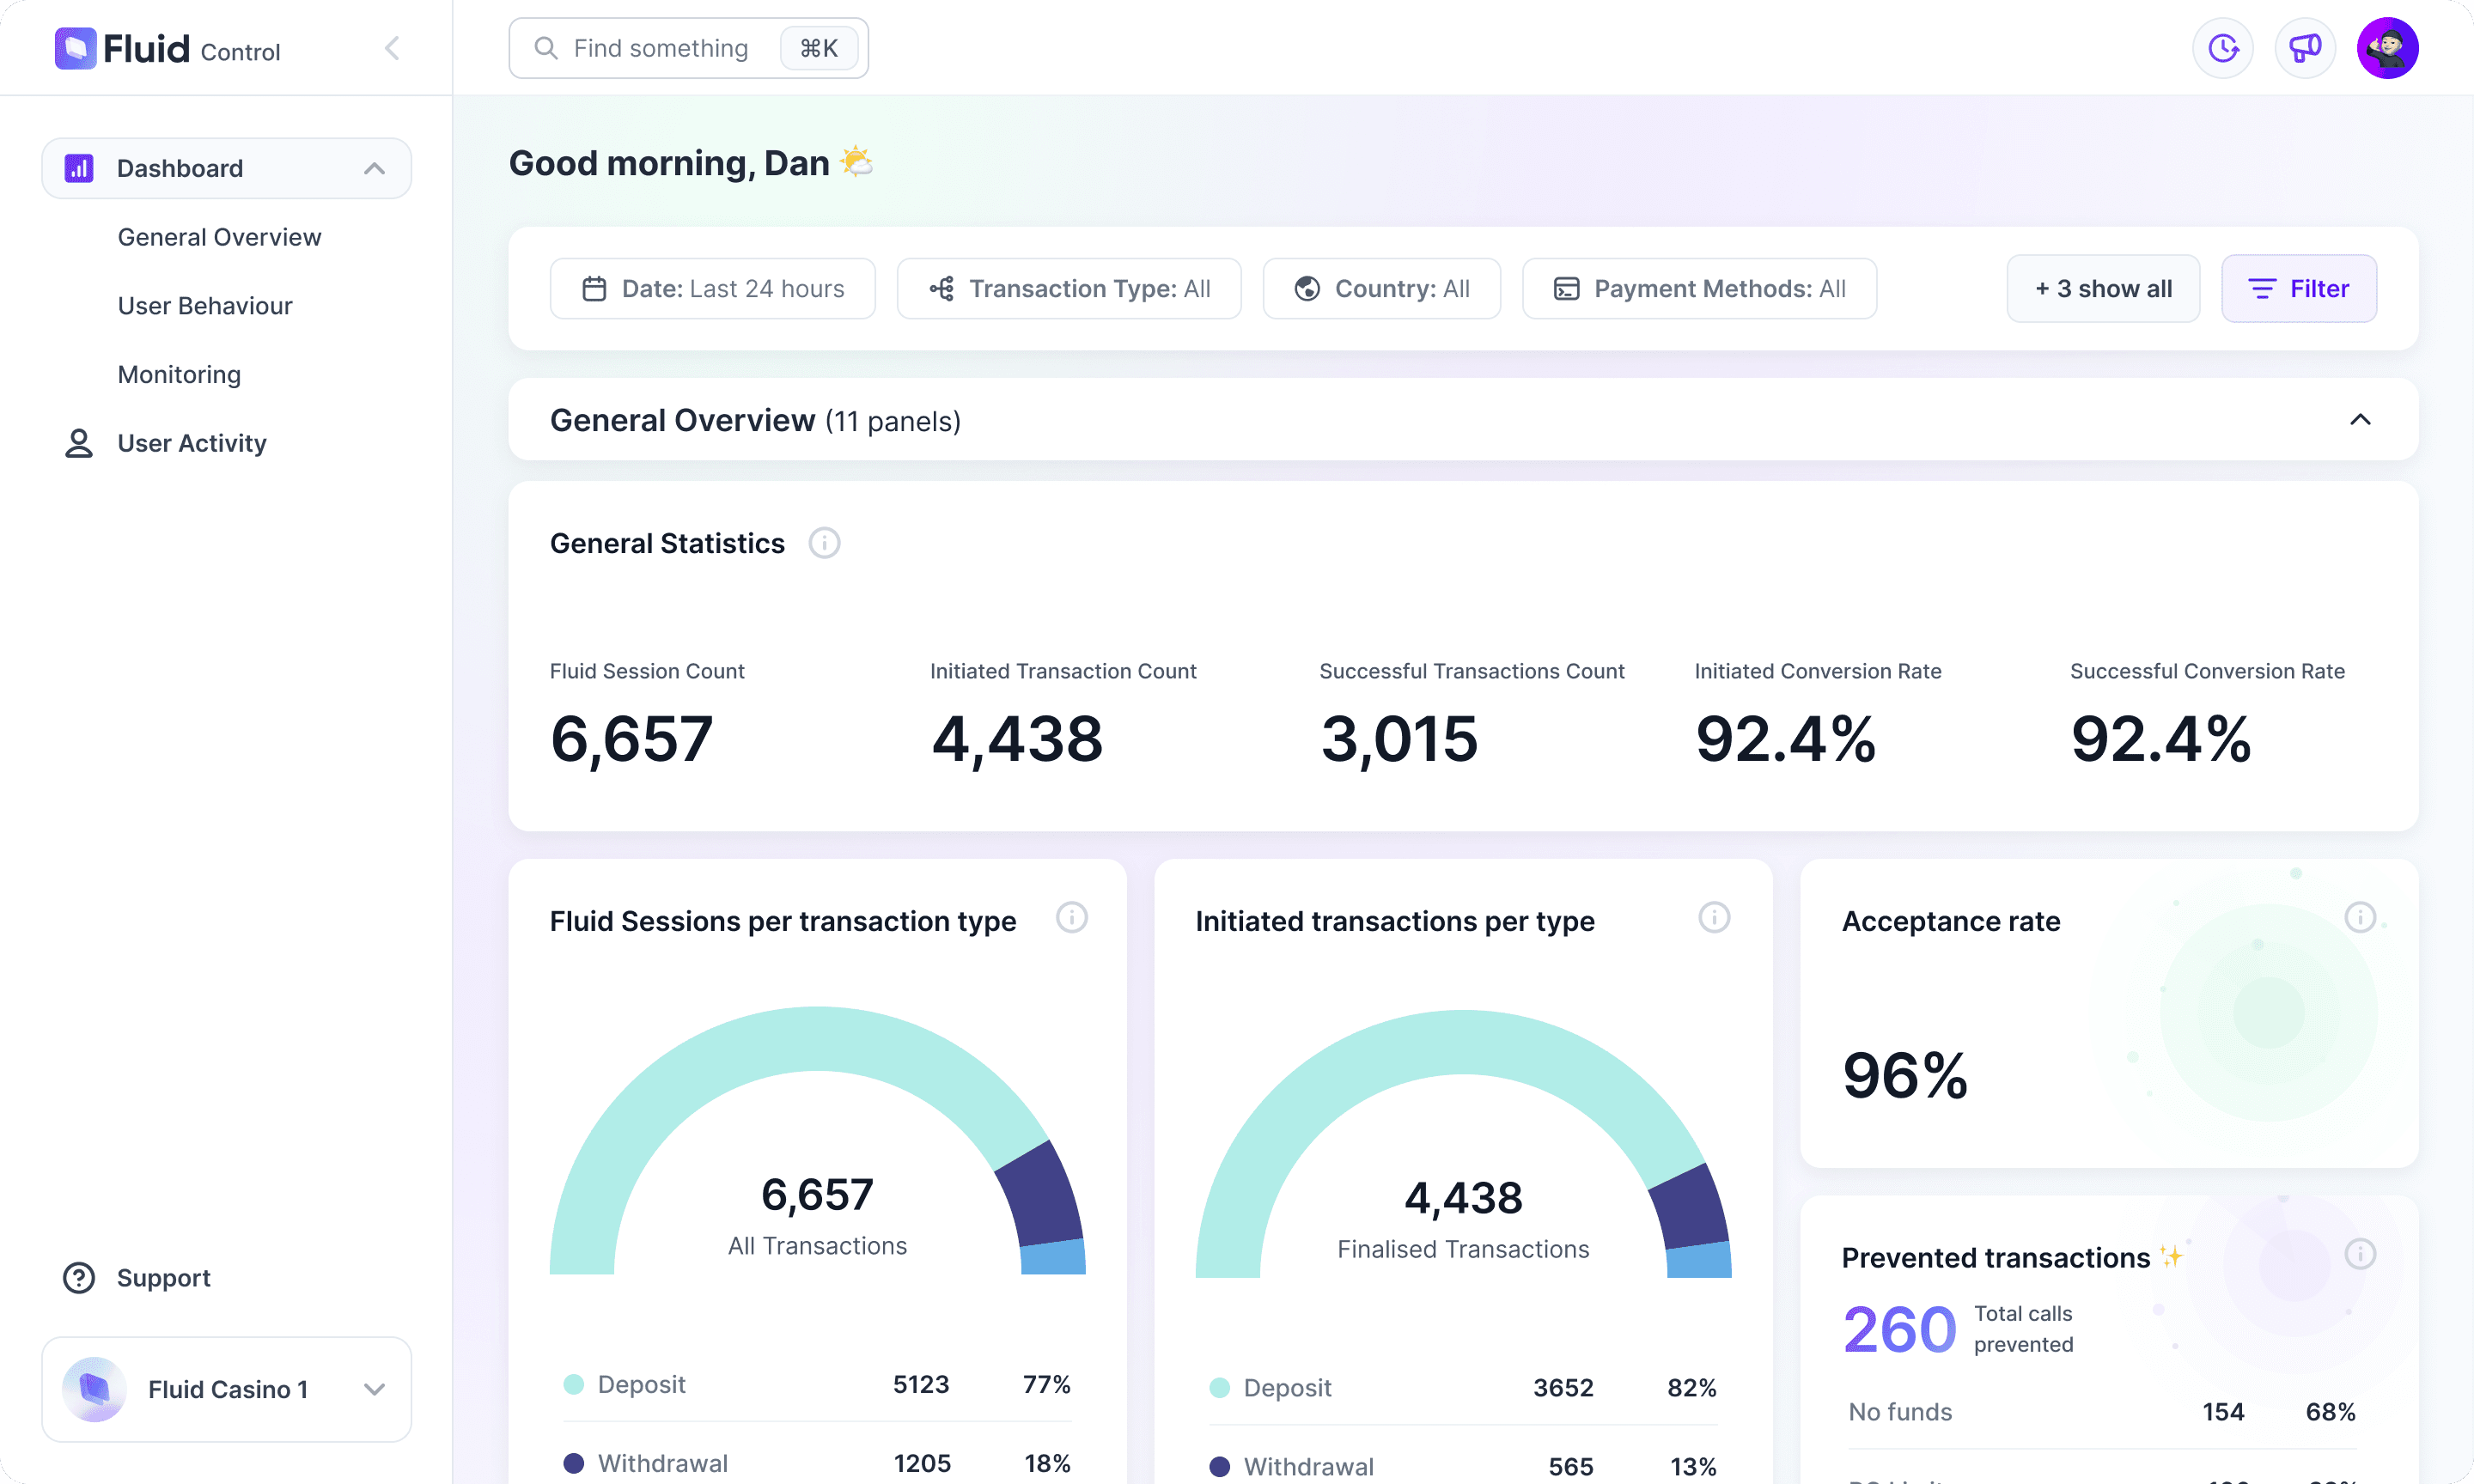Collapse the Dashboard navigation group

(374, 168)
